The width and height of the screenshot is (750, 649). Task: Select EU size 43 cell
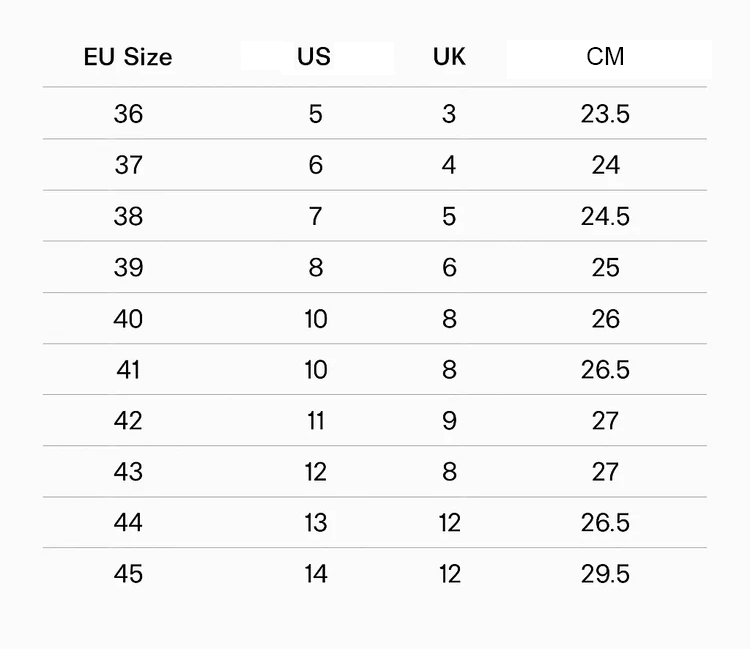pyautogui.click(x=128, y=472)
